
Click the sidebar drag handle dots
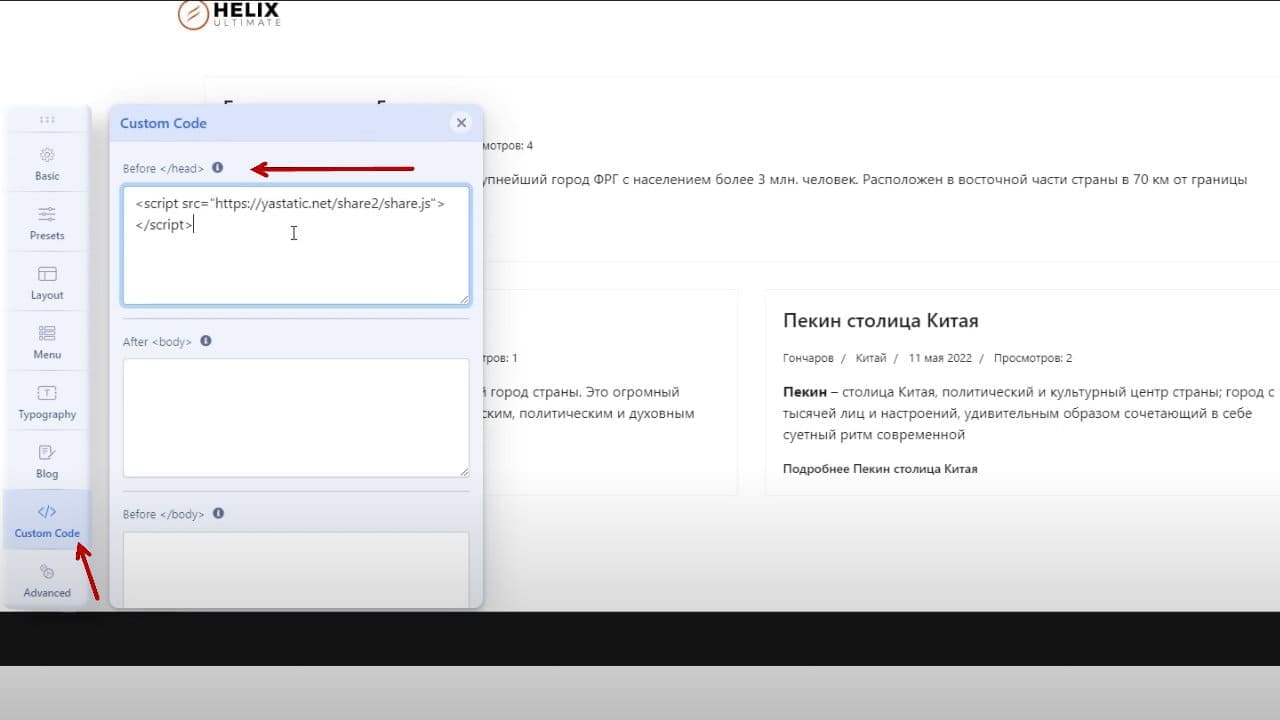[x=47, y=119]
